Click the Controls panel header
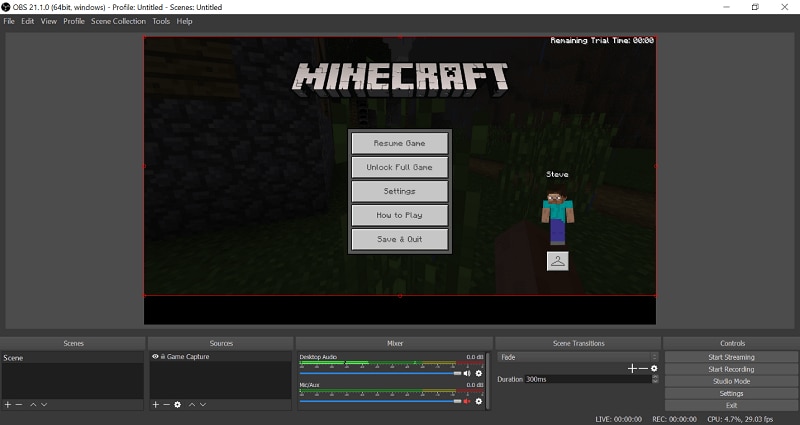The image size is (800, 425). tap(732, 343)
